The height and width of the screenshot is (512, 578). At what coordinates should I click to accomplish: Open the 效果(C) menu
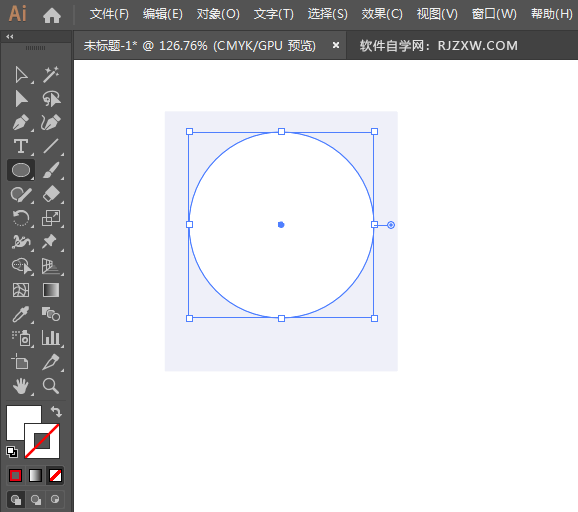[382, 14]
